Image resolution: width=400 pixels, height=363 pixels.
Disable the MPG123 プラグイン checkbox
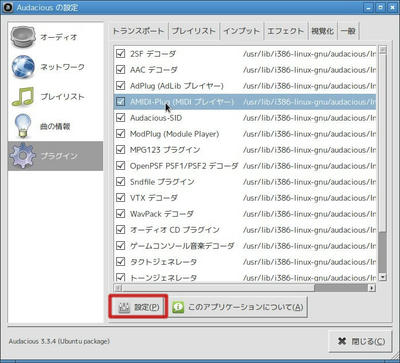(x=120, y=150)
